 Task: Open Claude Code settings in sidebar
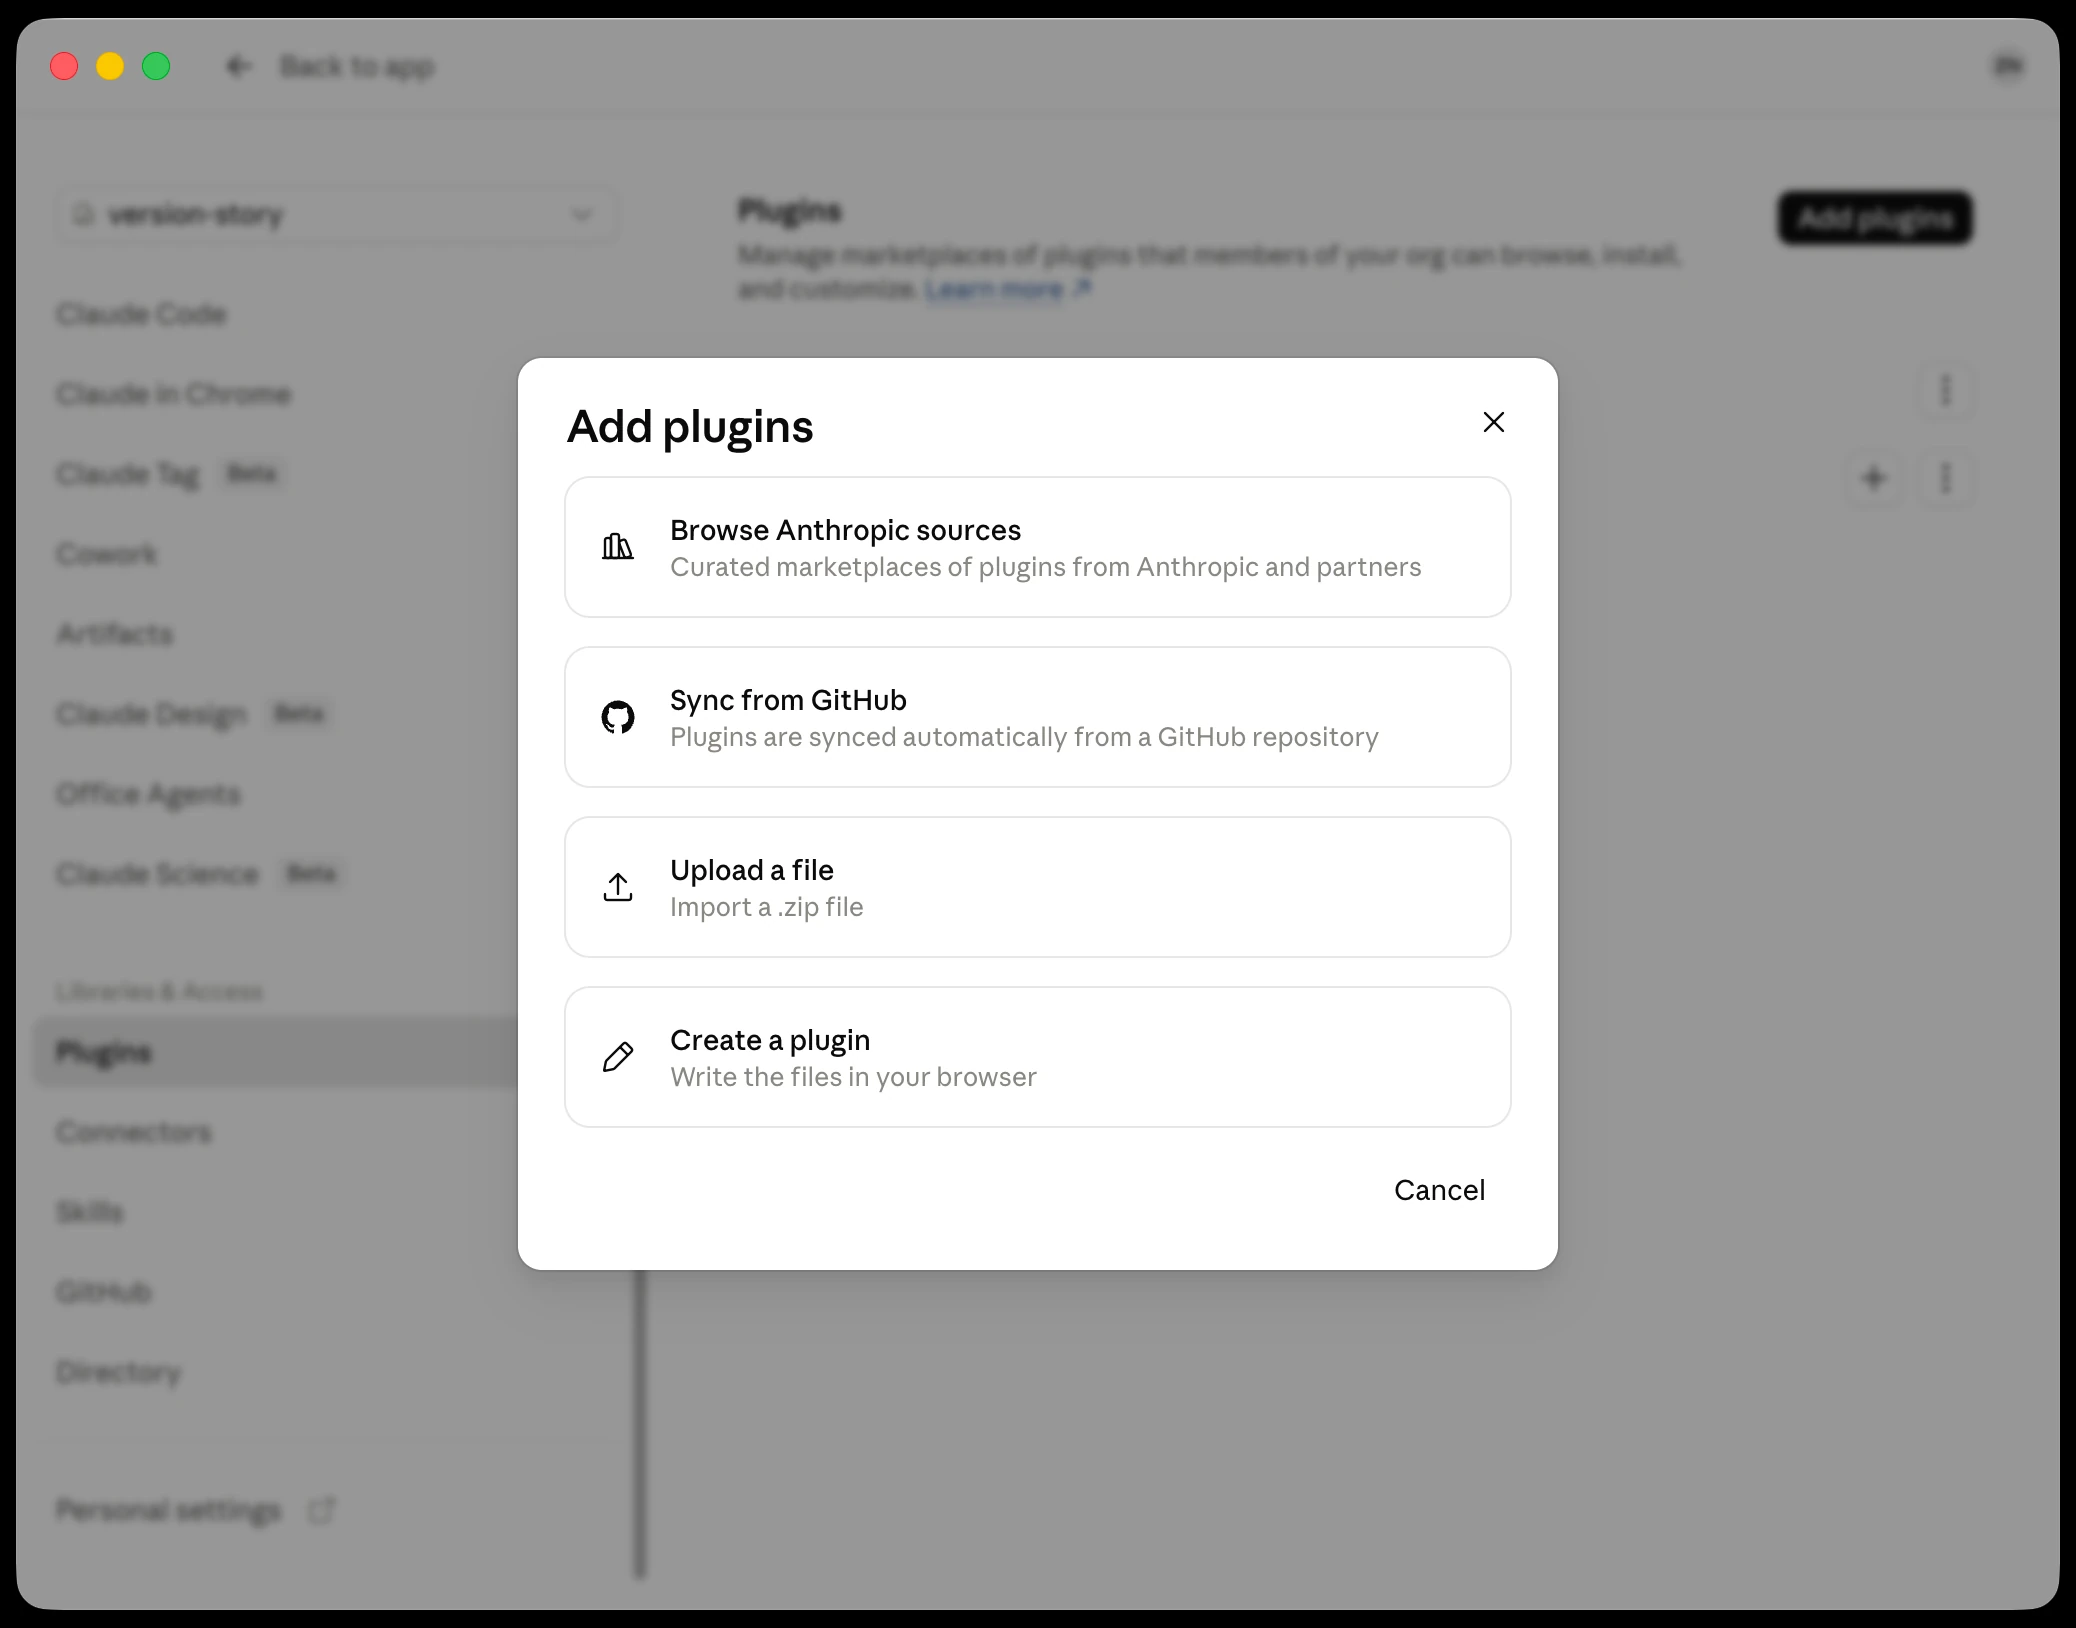tap(141, 314)
